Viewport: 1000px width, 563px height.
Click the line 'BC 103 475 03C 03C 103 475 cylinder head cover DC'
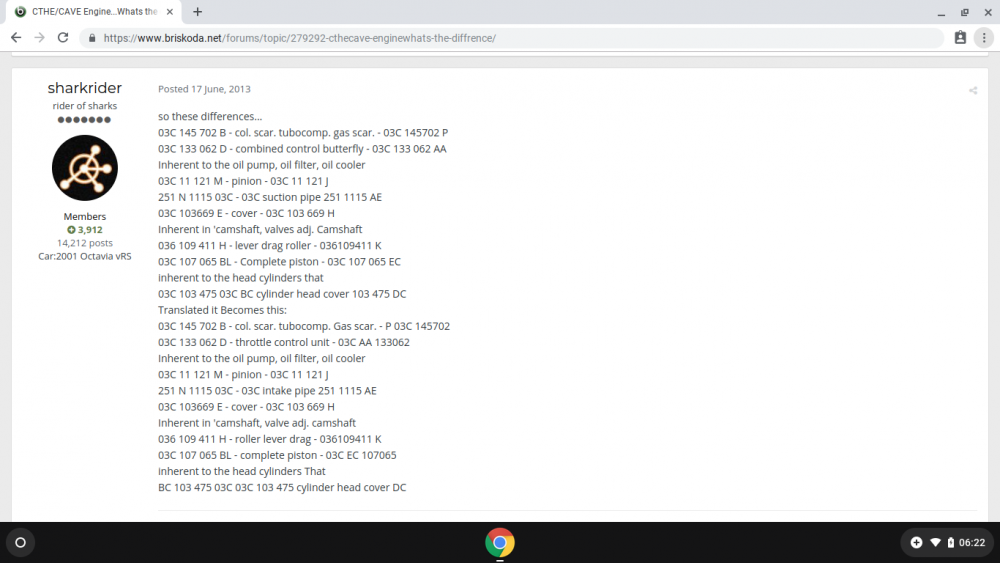pos(282,488)
